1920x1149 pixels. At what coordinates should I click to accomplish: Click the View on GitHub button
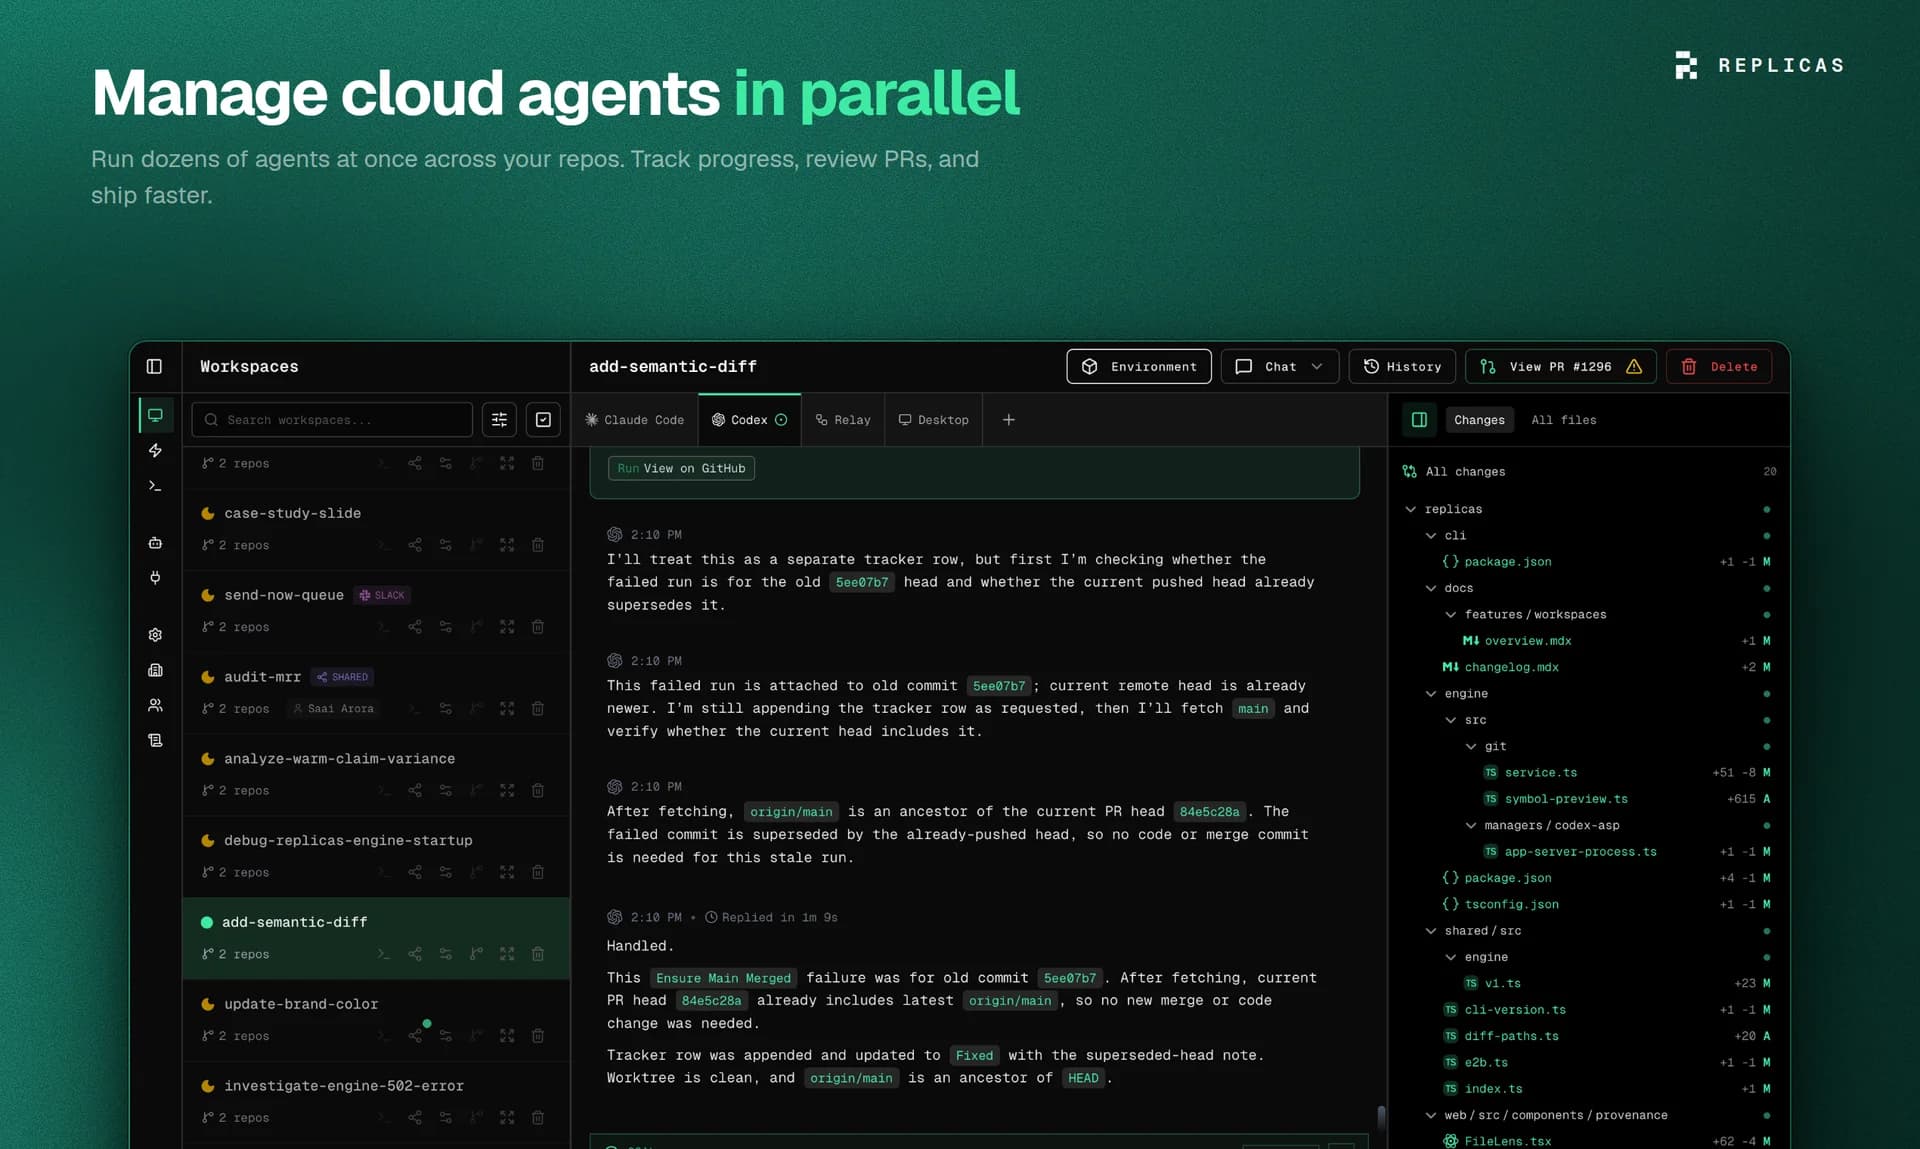pos(681,468)
